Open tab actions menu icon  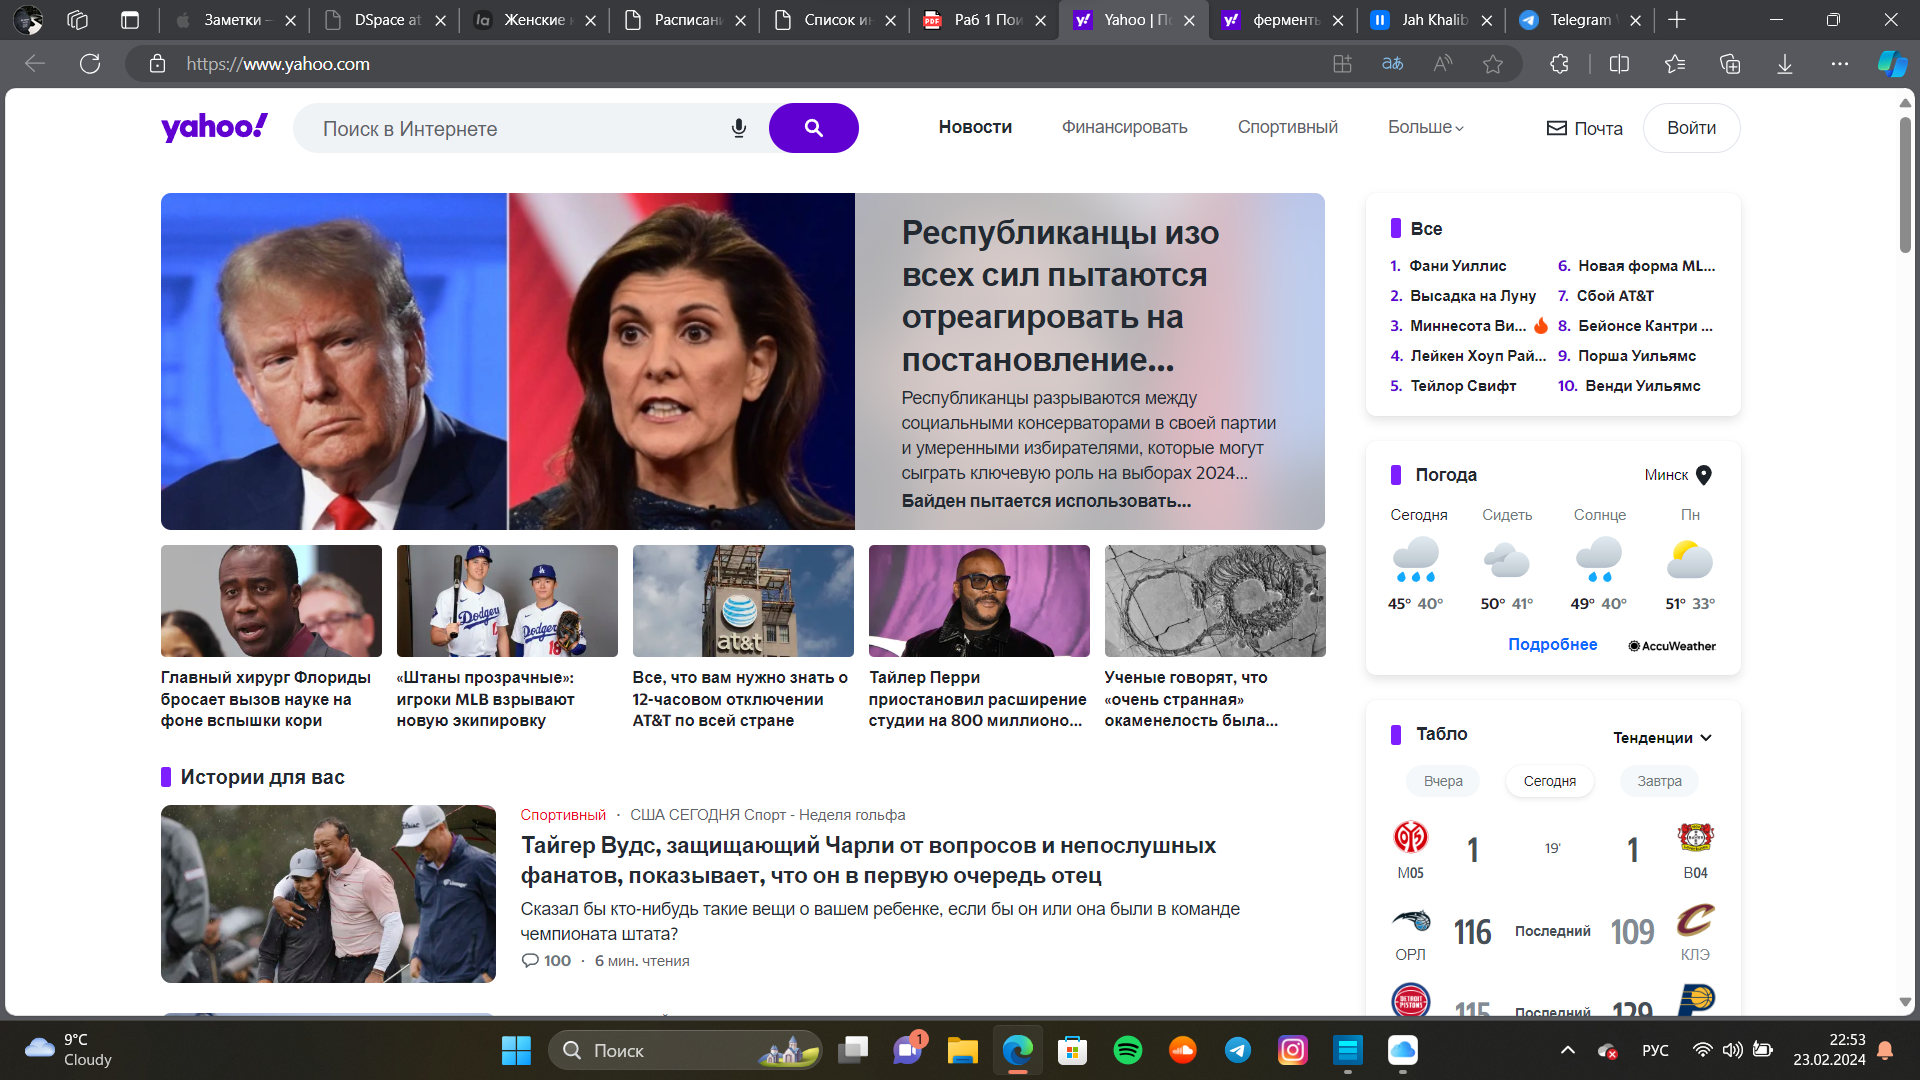pos(129,20)
